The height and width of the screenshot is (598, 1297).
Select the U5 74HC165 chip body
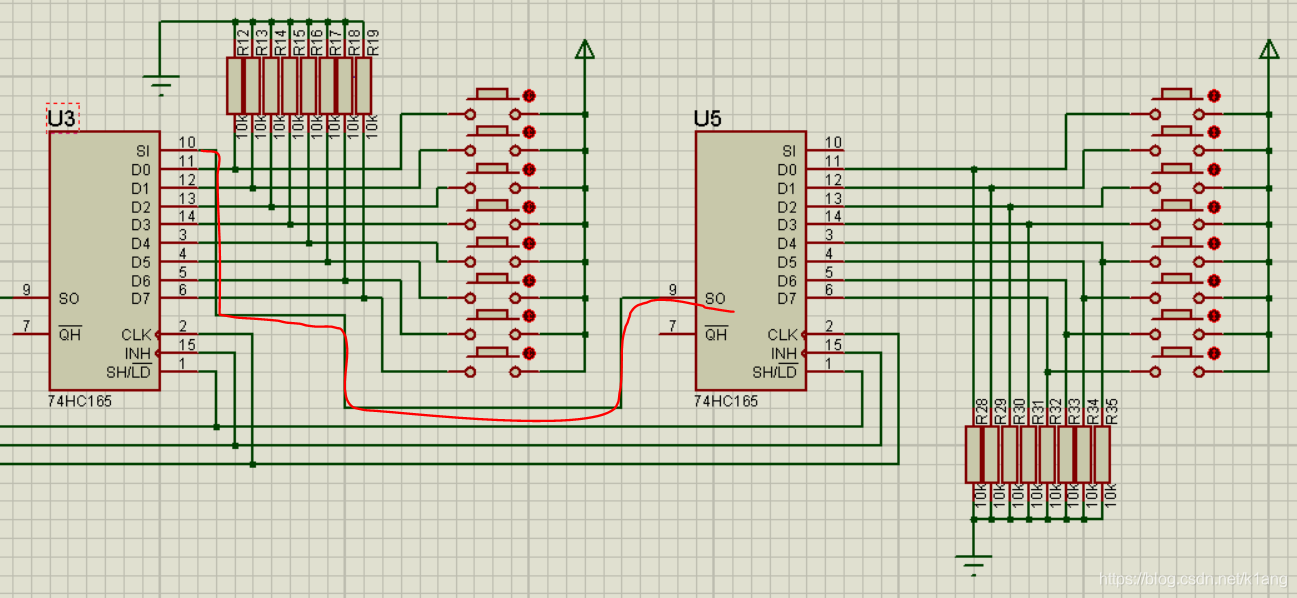tap(750, 260)
